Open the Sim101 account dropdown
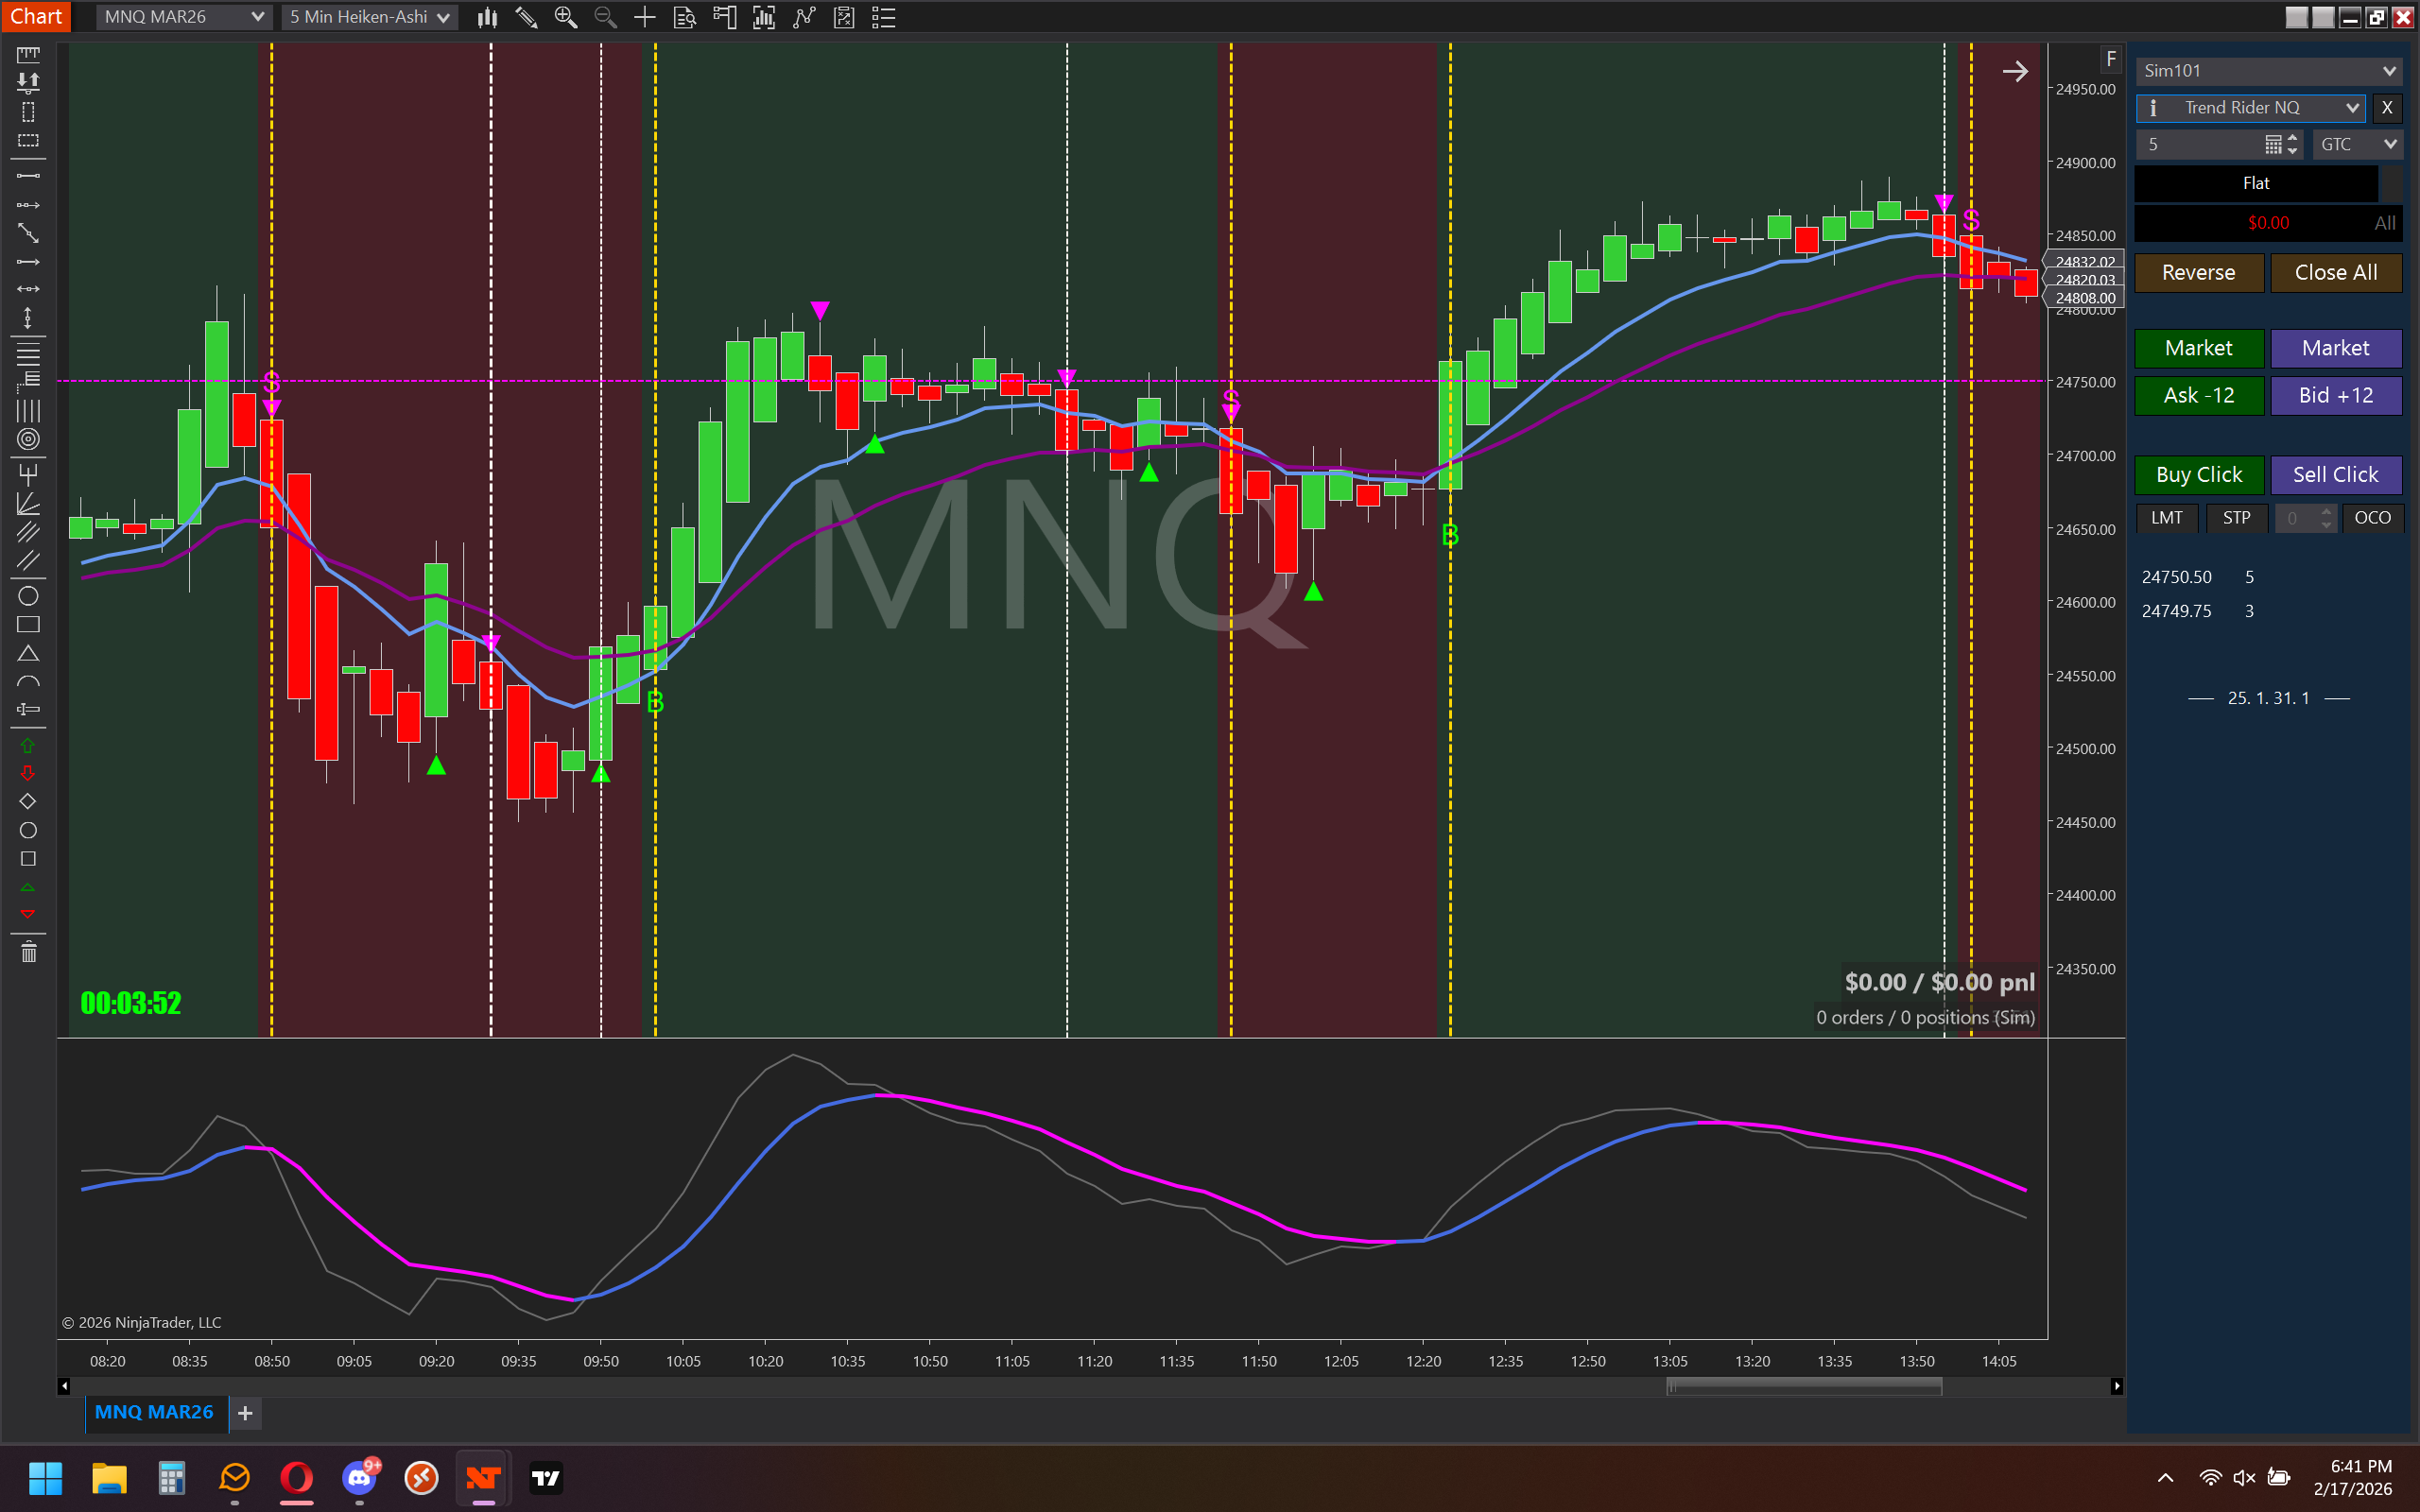 (2268, 71)
